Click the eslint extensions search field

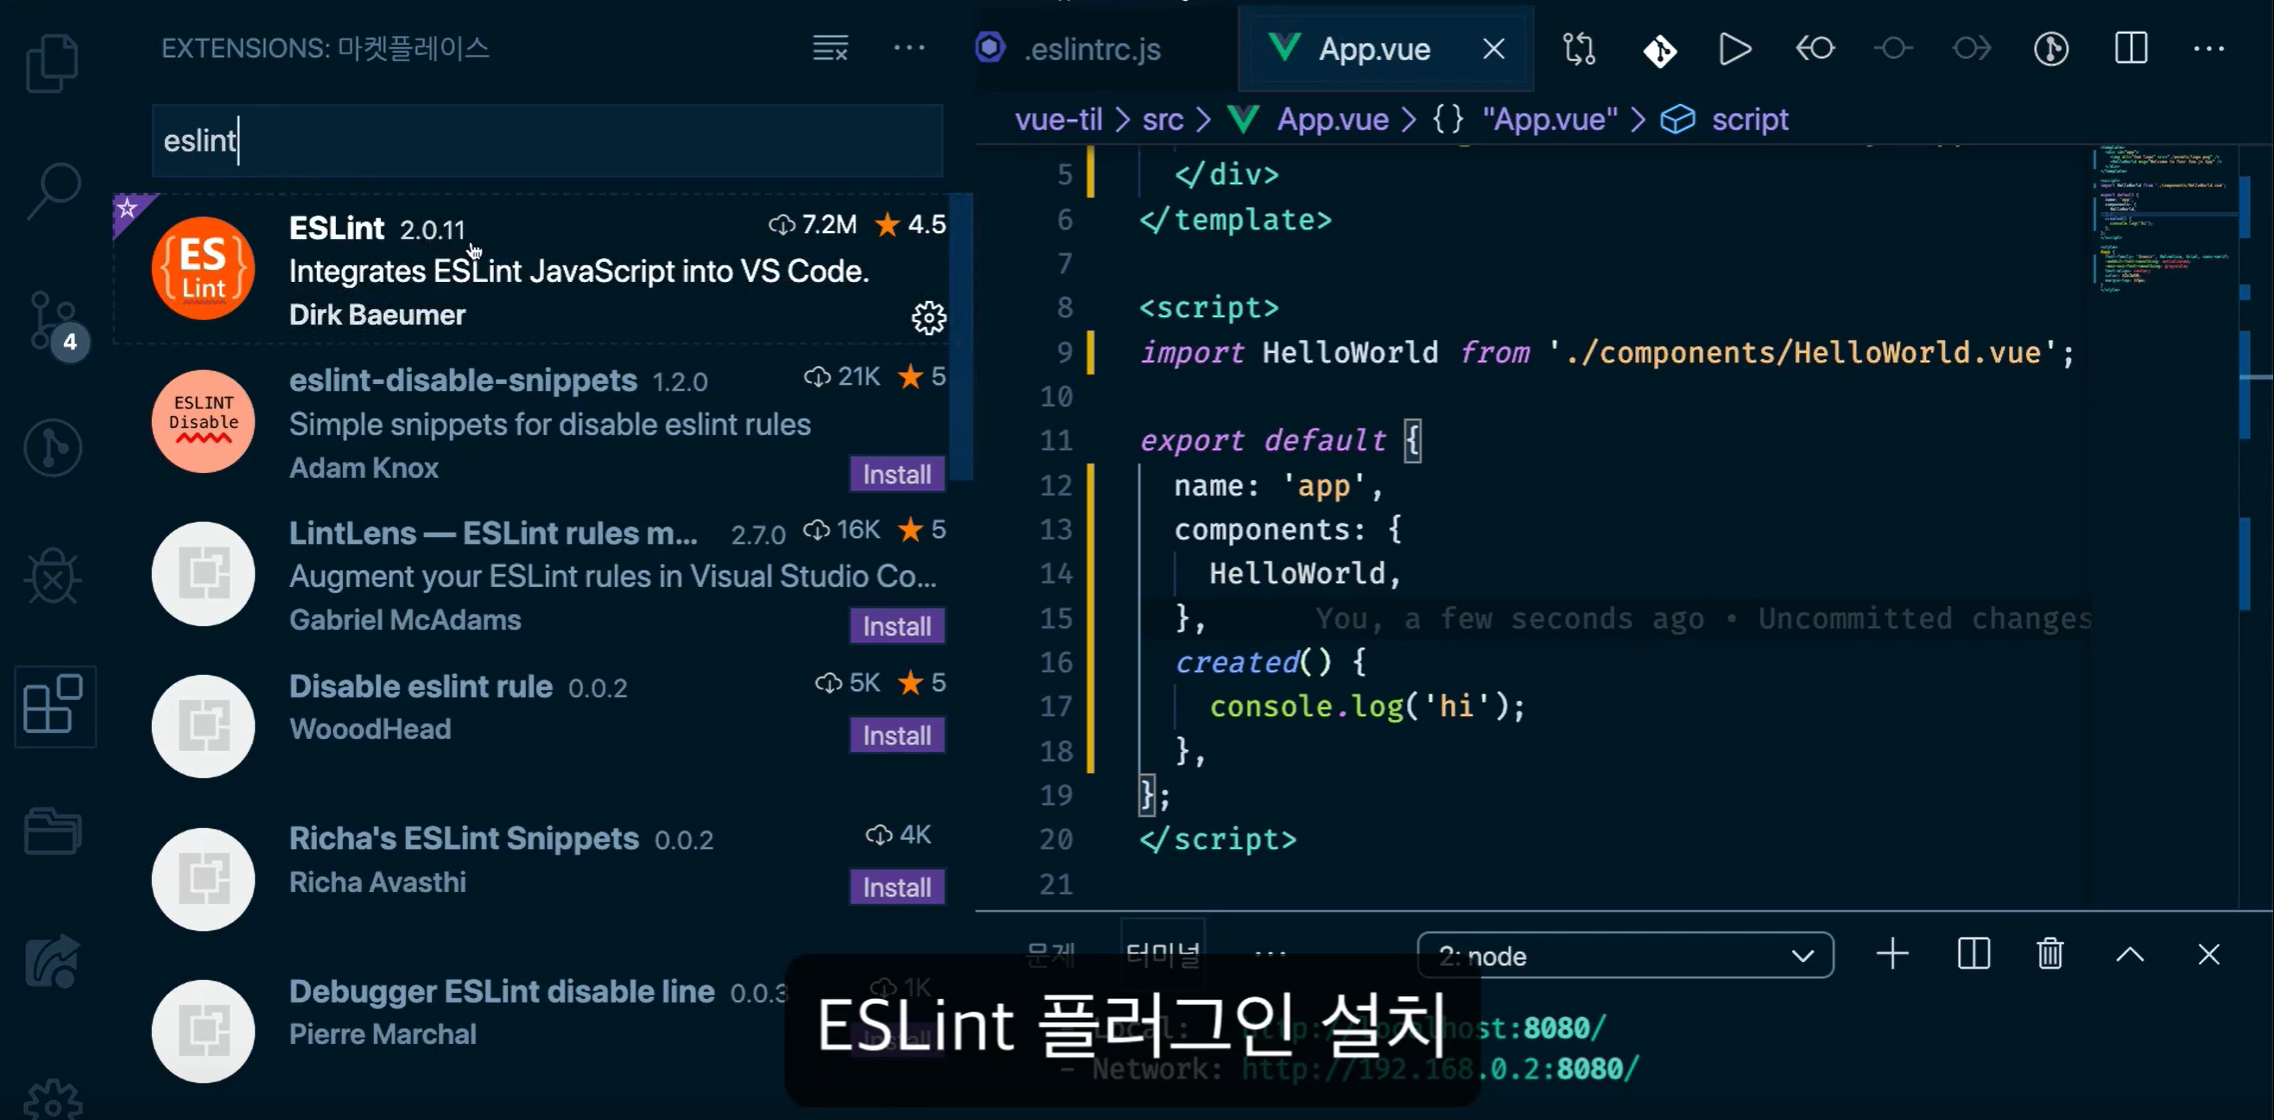[x=547, y=140]
